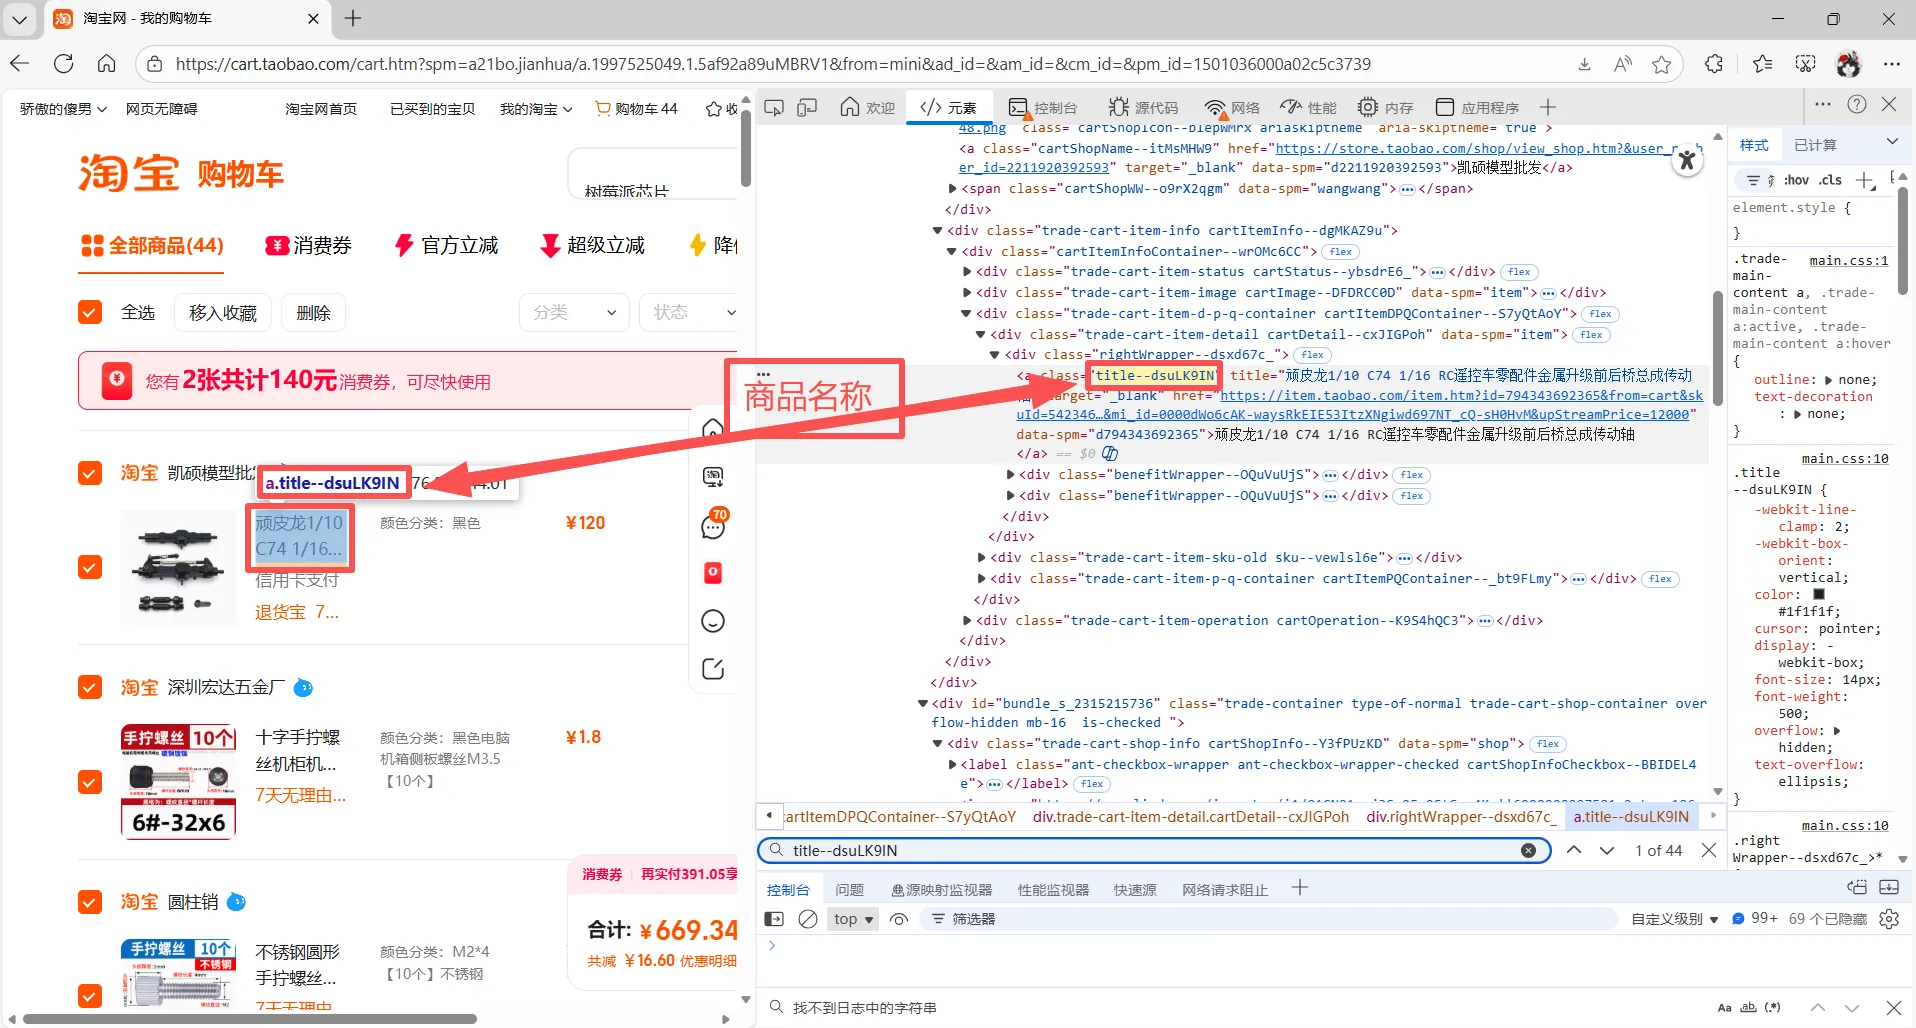1916x1028 pixels.
Task: Create live expression eye icon
Action: 899,919
